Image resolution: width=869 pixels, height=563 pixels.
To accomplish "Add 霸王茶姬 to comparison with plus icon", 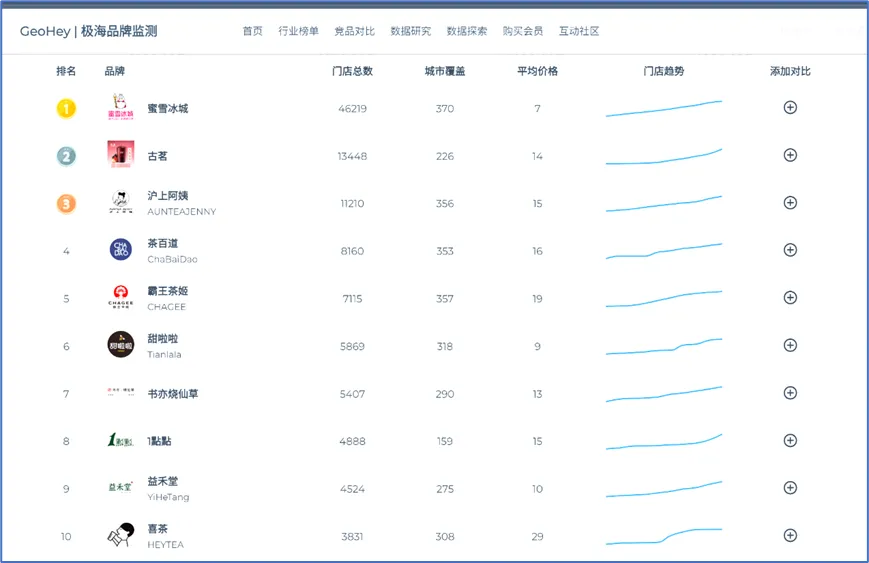I will click(x=790, y=298).
